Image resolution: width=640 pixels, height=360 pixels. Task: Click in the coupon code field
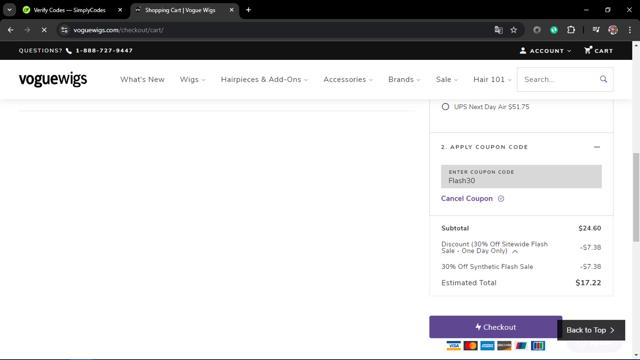point(521,176)
